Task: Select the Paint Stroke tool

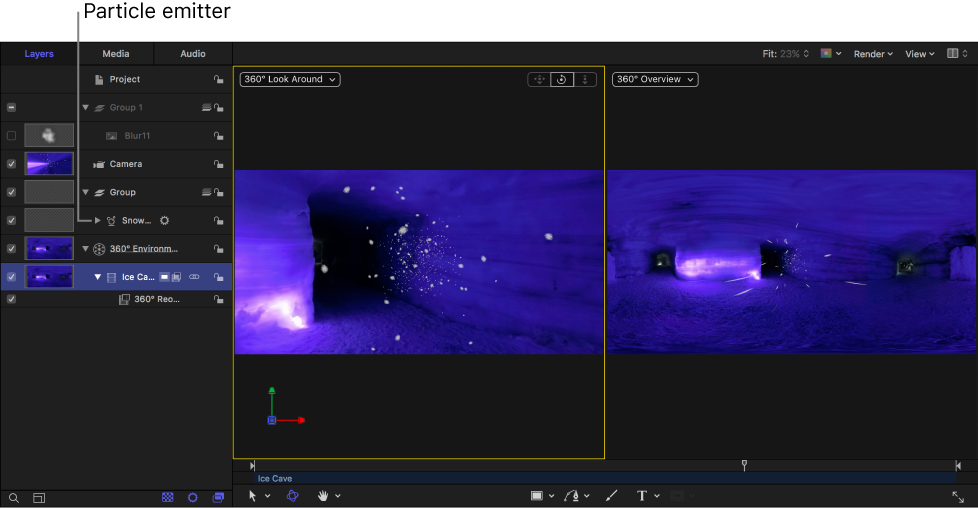Action: 611,496
